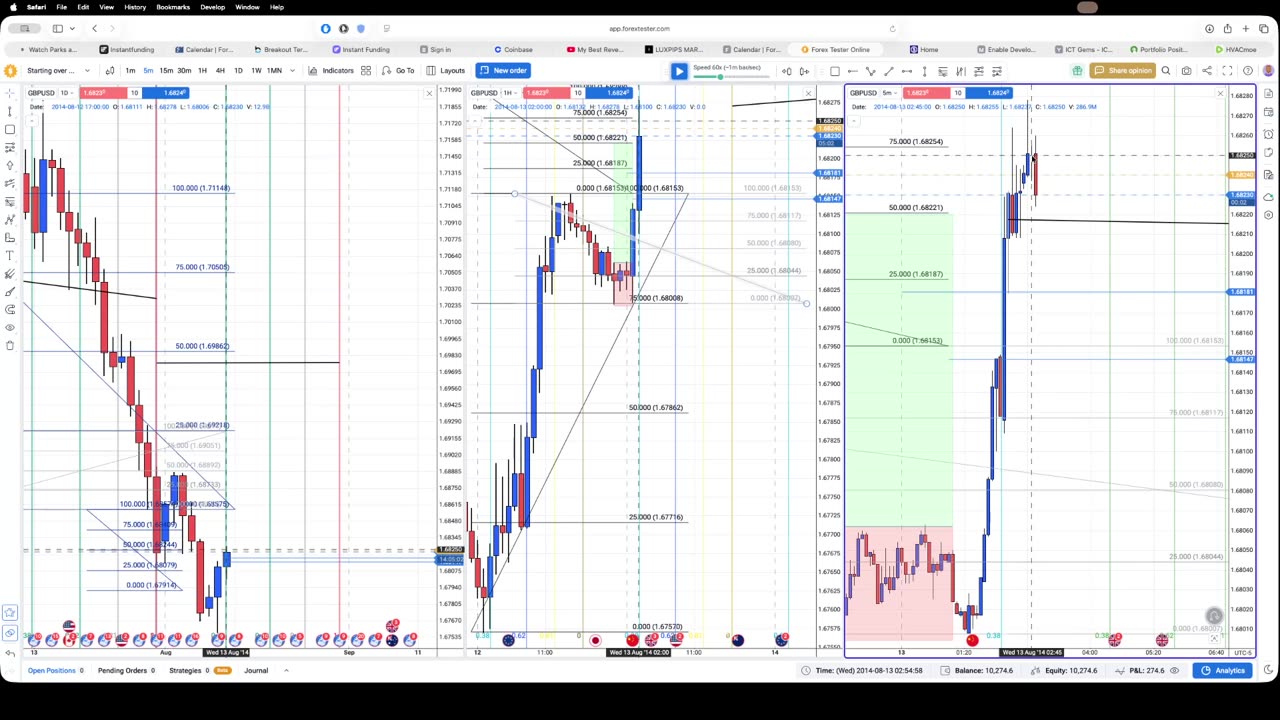Switch timeframe to 5m

(x=148, y=70)
